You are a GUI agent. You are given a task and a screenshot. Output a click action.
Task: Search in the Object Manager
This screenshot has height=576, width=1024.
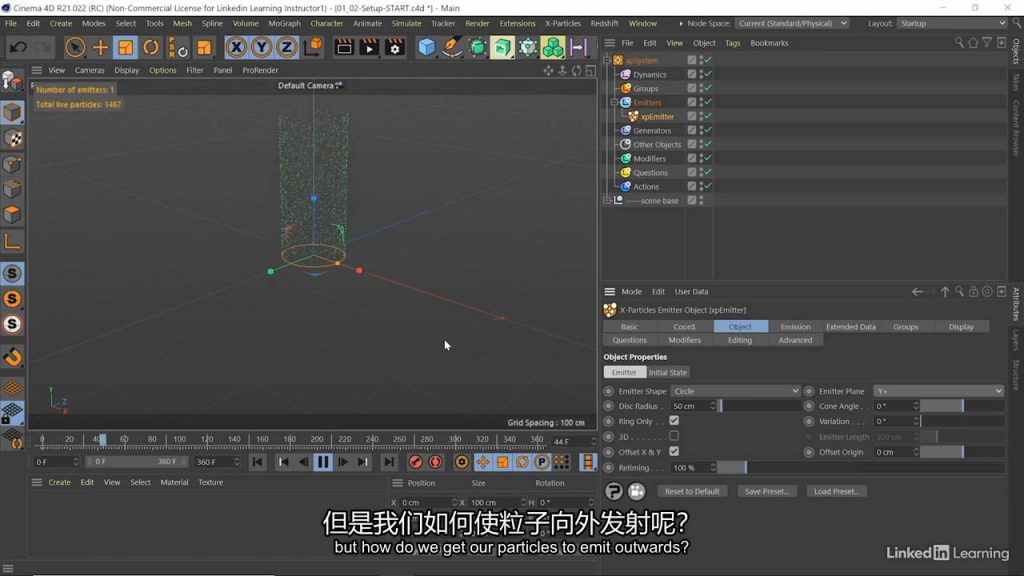tap(959, 42)
